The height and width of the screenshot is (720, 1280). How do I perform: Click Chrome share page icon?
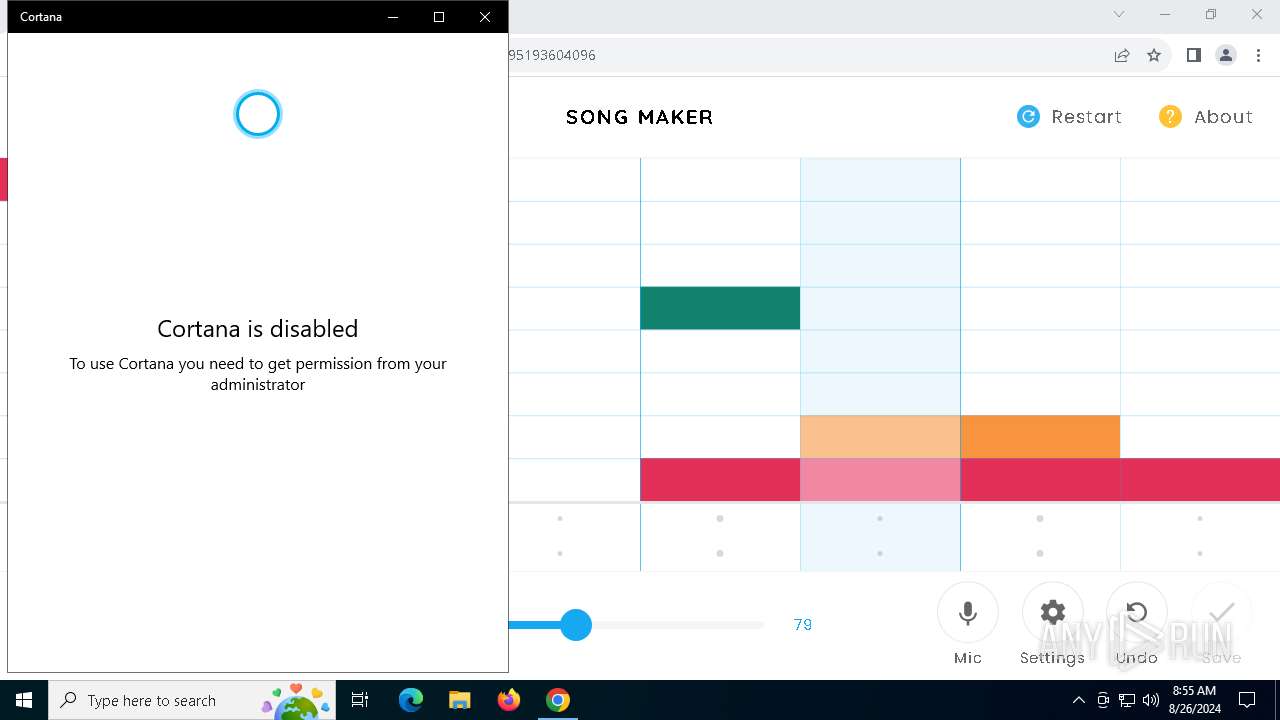click(x=1122, y=55)
